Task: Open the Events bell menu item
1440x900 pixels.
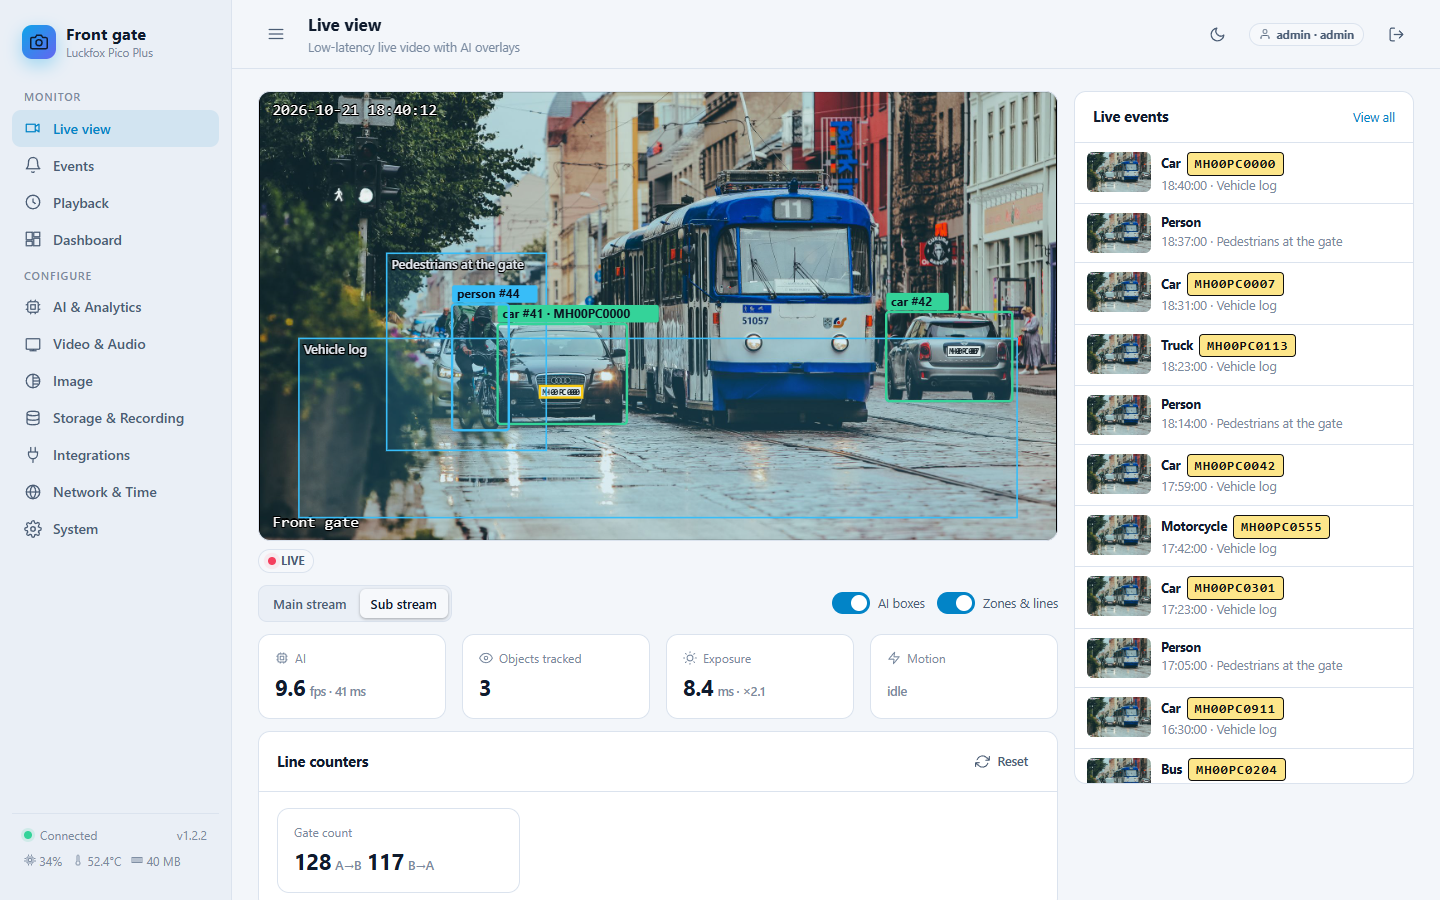Action: point(115,166)
